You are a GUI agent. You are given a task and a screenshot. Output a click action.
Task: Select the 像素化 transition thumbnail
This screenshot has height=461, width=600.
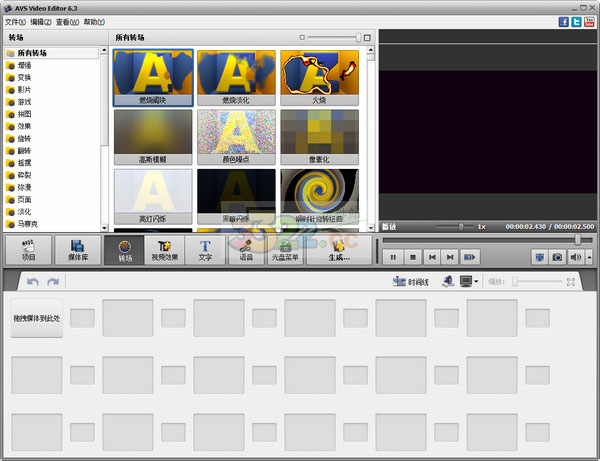pyautogui.click(x=320, y=137)
